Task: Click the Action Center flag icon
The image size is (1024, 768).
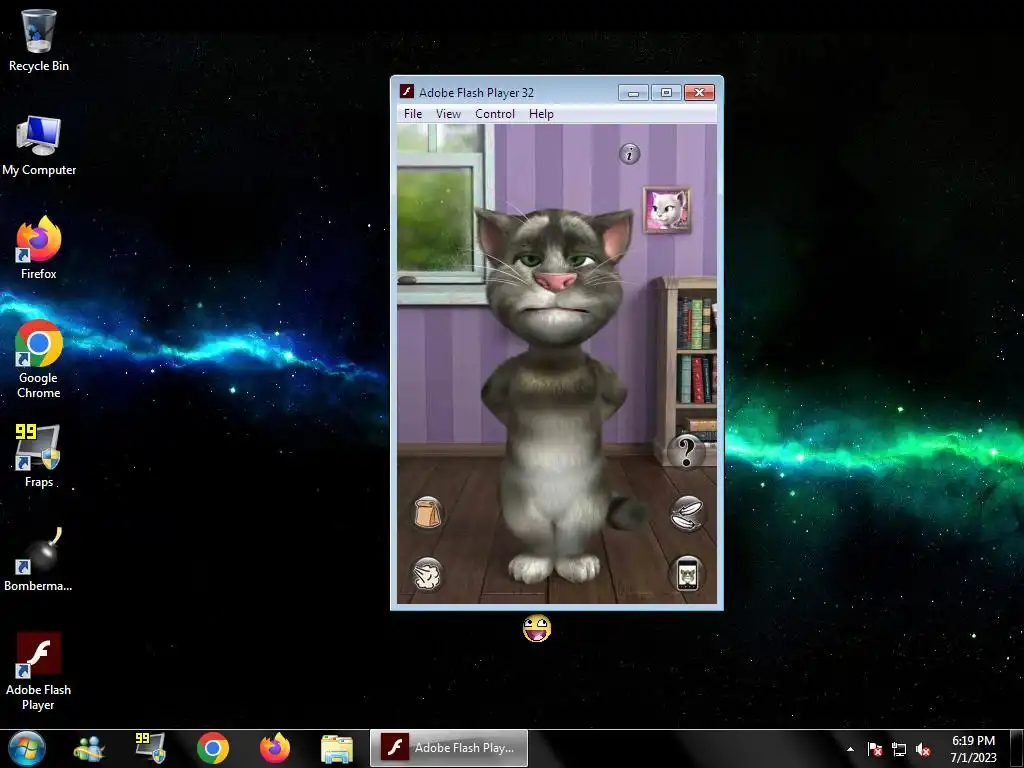Action: pos(875,749)
